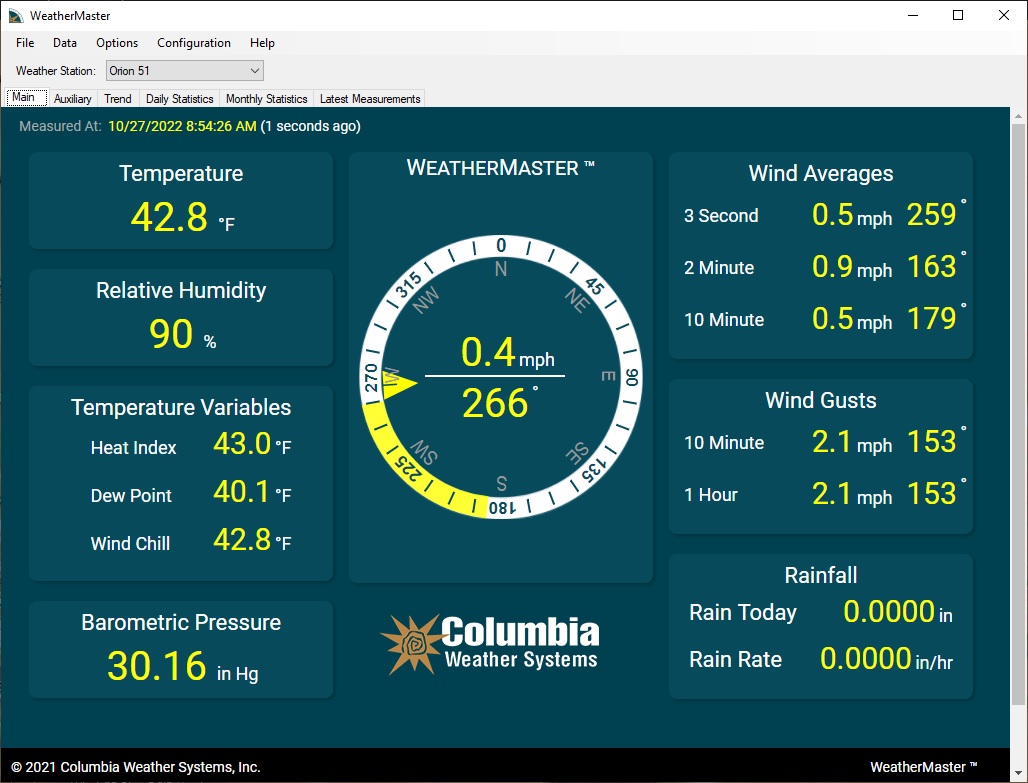Click the Wind Gusts heading
This screenshot has height=783, width=1028.
coord(821,400)
